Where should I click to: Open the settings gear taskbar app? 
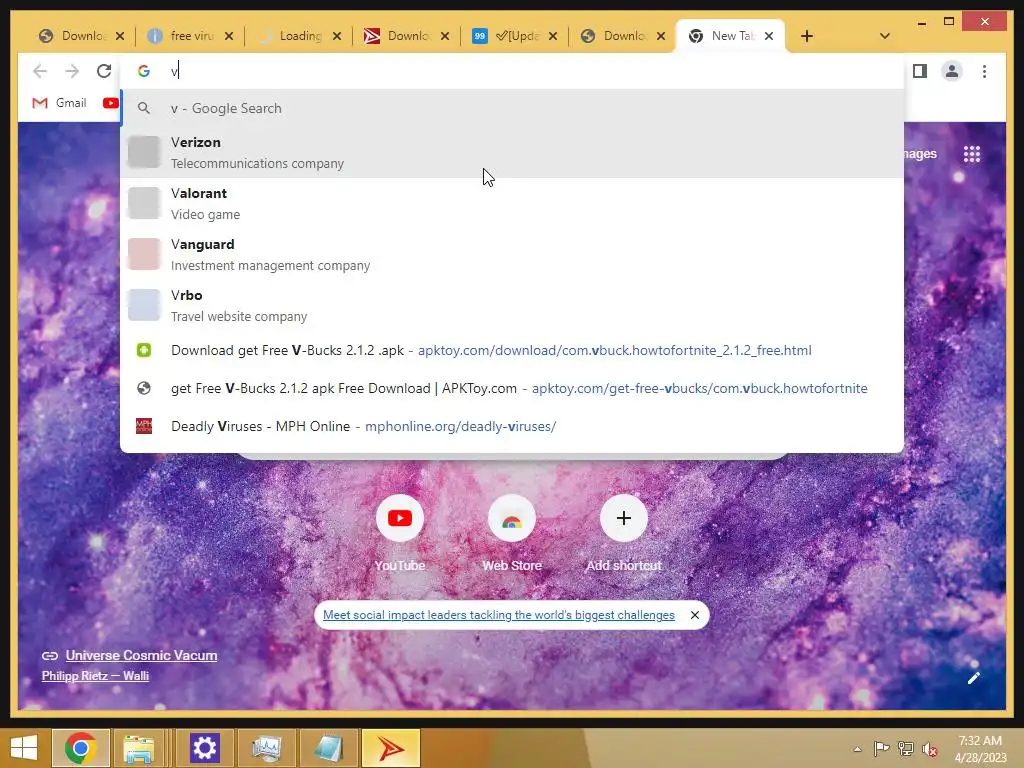click(x=204, y=748)
